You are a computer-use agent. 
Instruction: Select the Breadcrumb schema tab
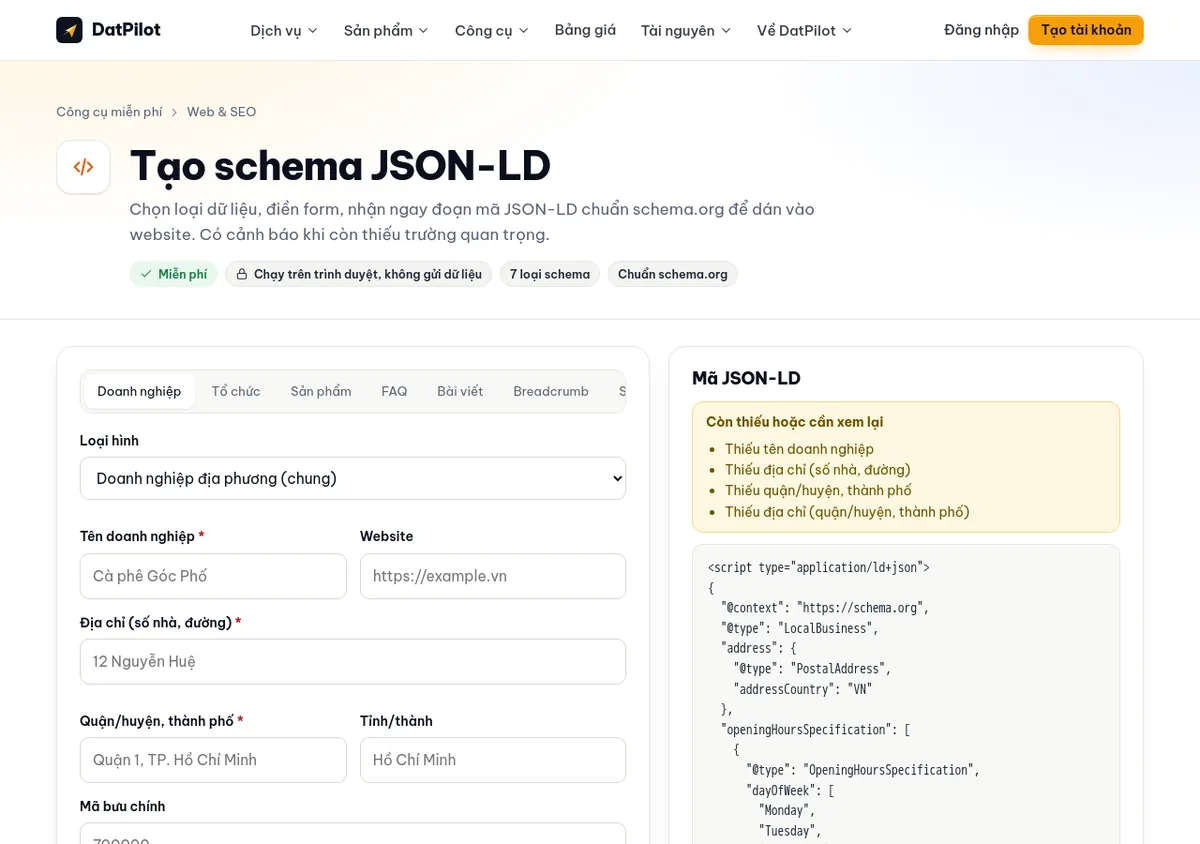click(x=551, y=391)
